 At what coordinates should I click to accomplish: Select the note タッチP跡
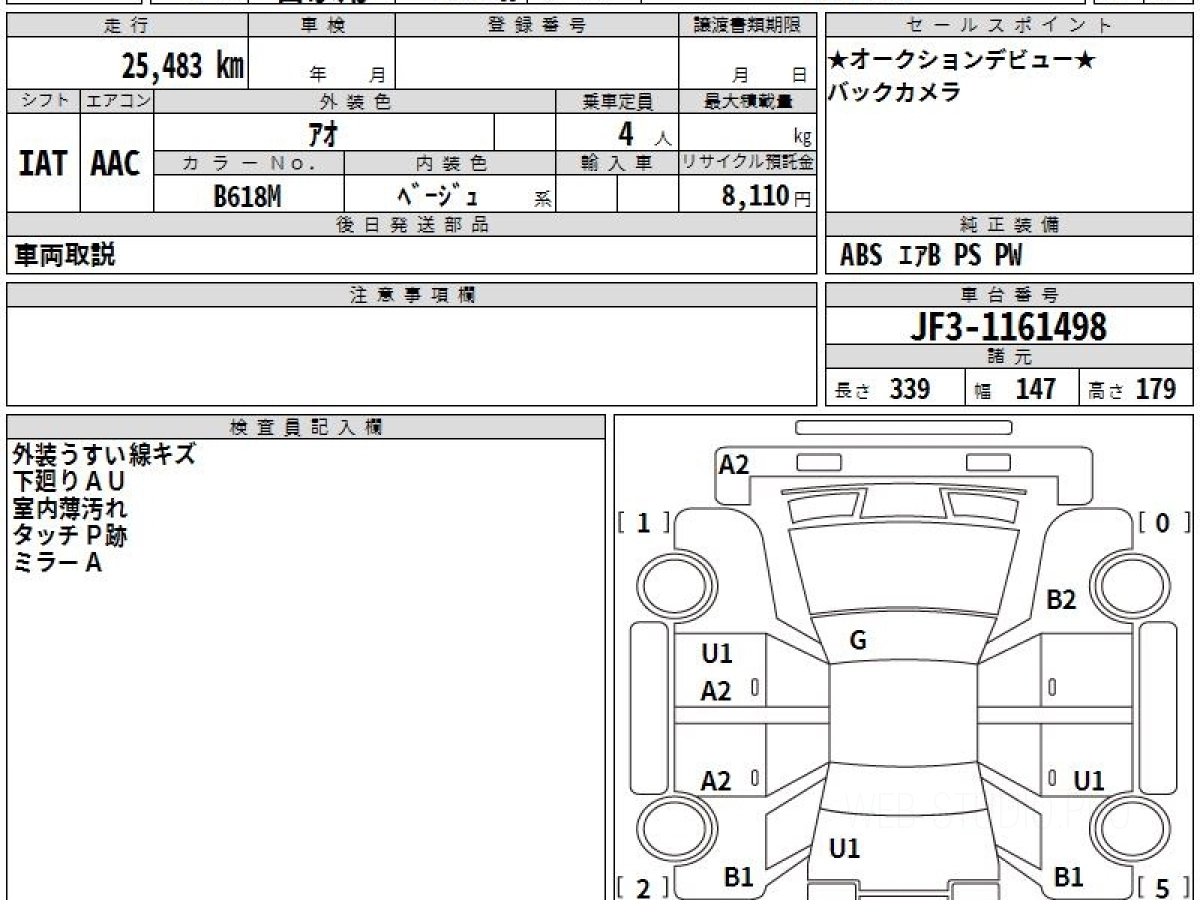pos(70,536)
